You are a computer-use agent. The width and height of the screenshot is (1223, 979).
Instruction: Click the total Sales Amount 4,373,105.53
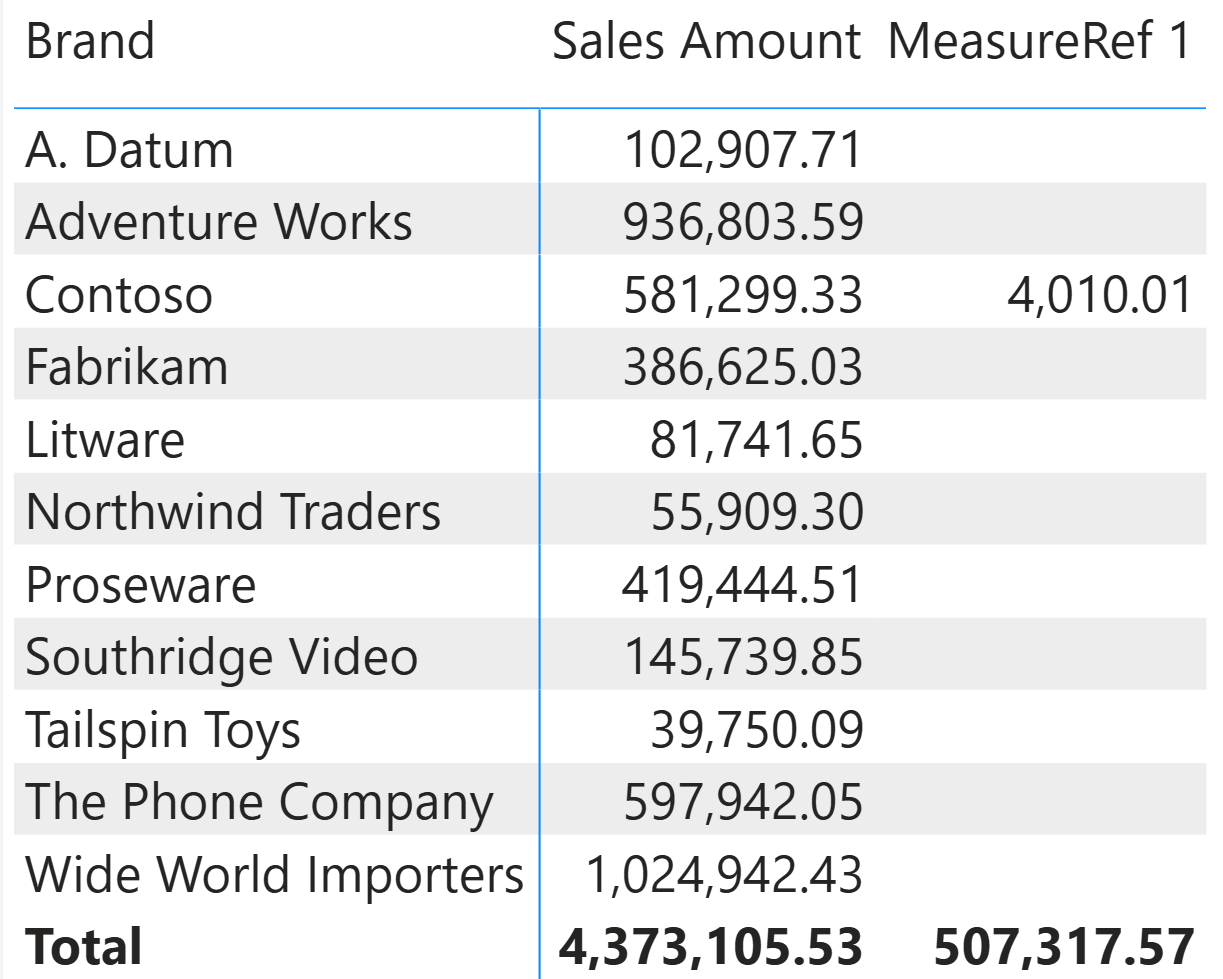(710, 946)
